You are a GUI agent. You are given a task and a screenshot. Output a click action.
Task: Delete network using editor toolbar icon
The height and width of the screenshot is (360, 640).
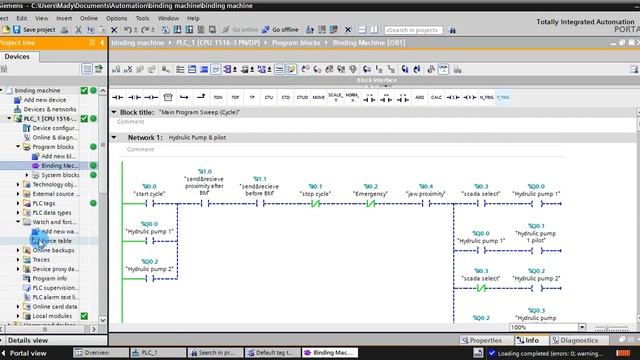[128, 69]
